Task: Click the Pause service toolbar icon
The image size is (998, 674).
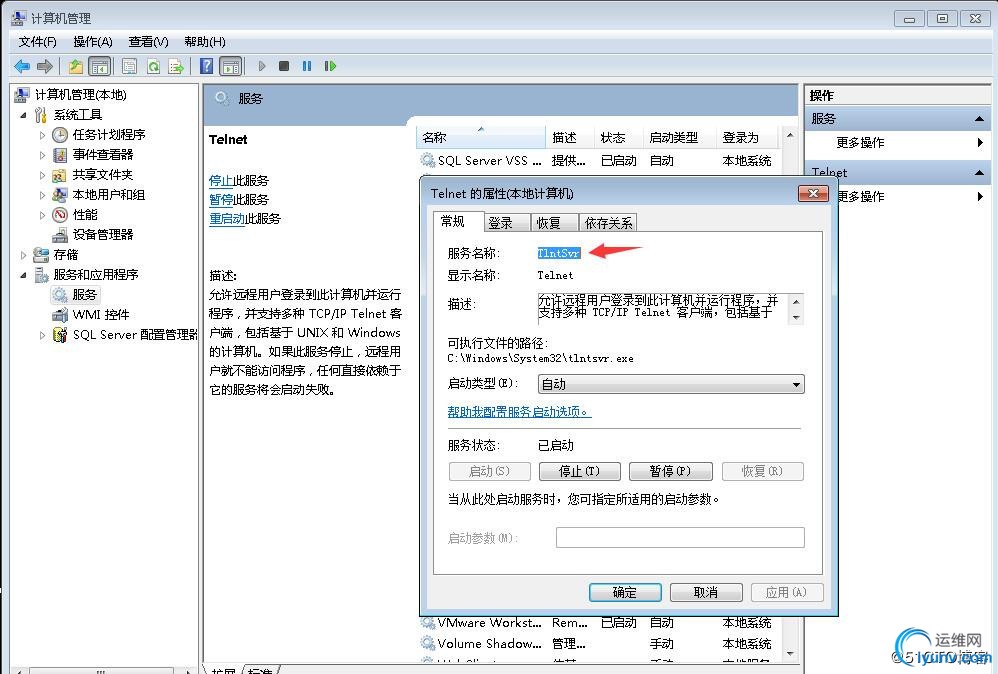Action: pos(307,66)
